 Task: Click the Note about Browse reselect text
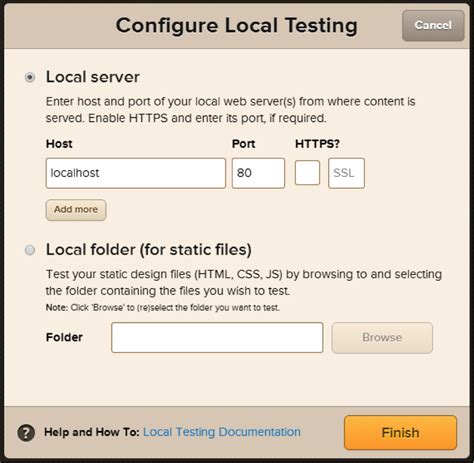[x=163, y=307]
